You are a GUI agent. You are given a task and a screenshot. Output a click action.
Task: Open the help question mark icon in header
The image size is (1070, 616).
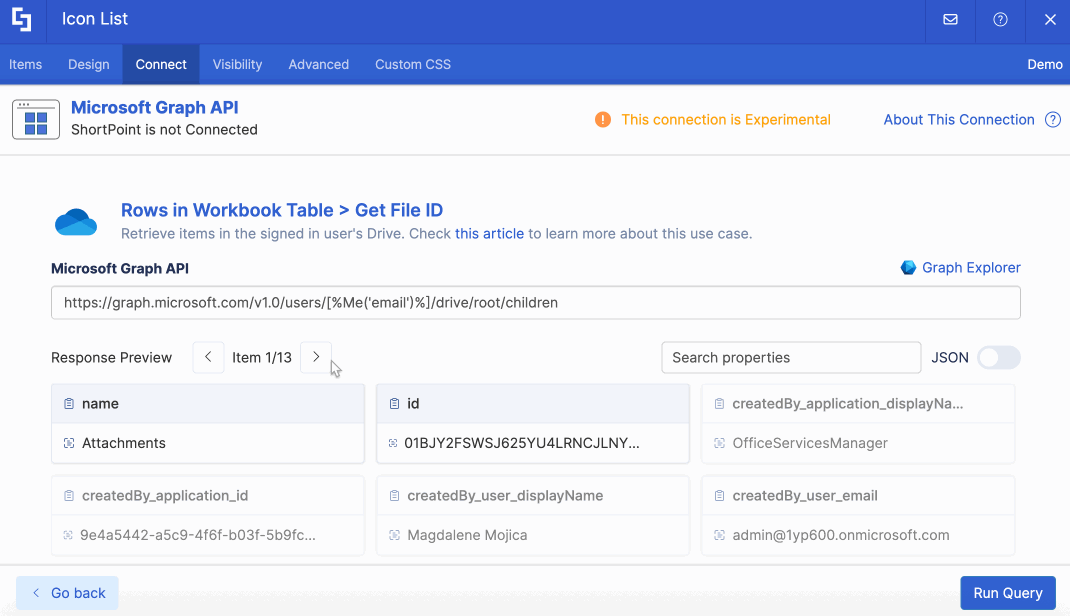(x=1000, y=20)
